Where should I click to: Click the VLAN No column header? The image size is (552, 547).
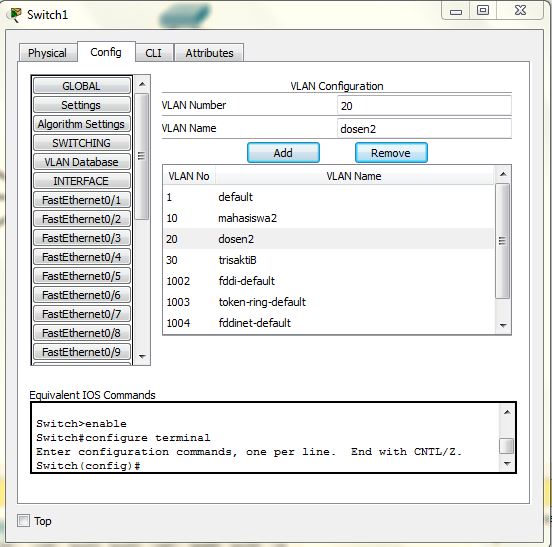click(189, 176)
